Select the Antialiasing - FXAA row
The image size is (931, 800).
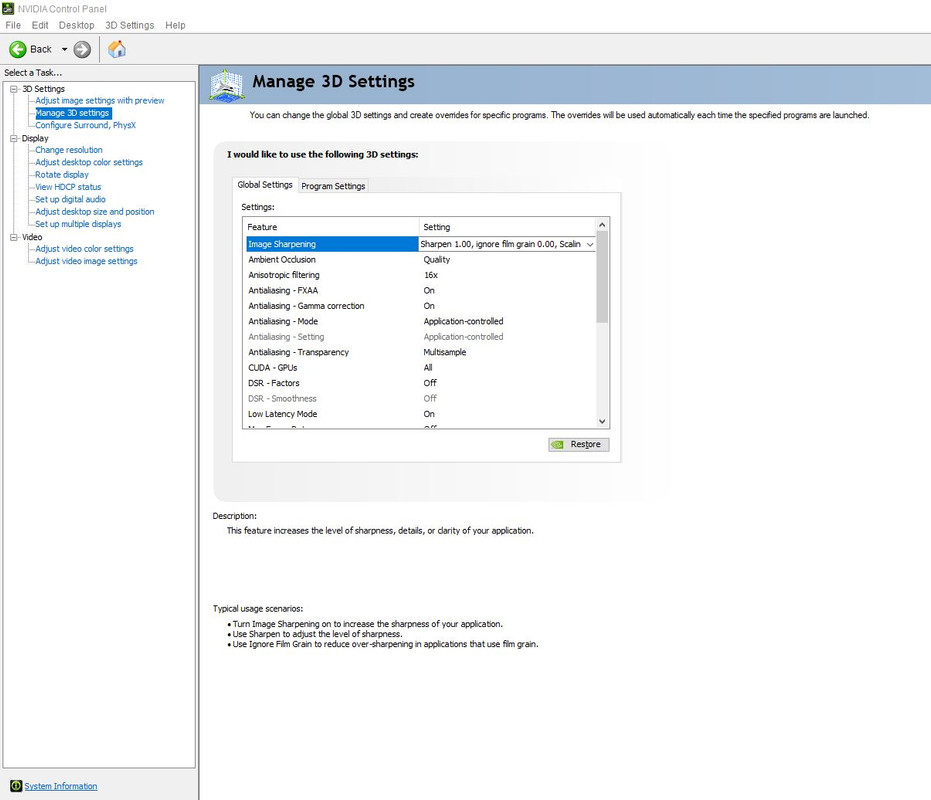(x=421, y=290)
